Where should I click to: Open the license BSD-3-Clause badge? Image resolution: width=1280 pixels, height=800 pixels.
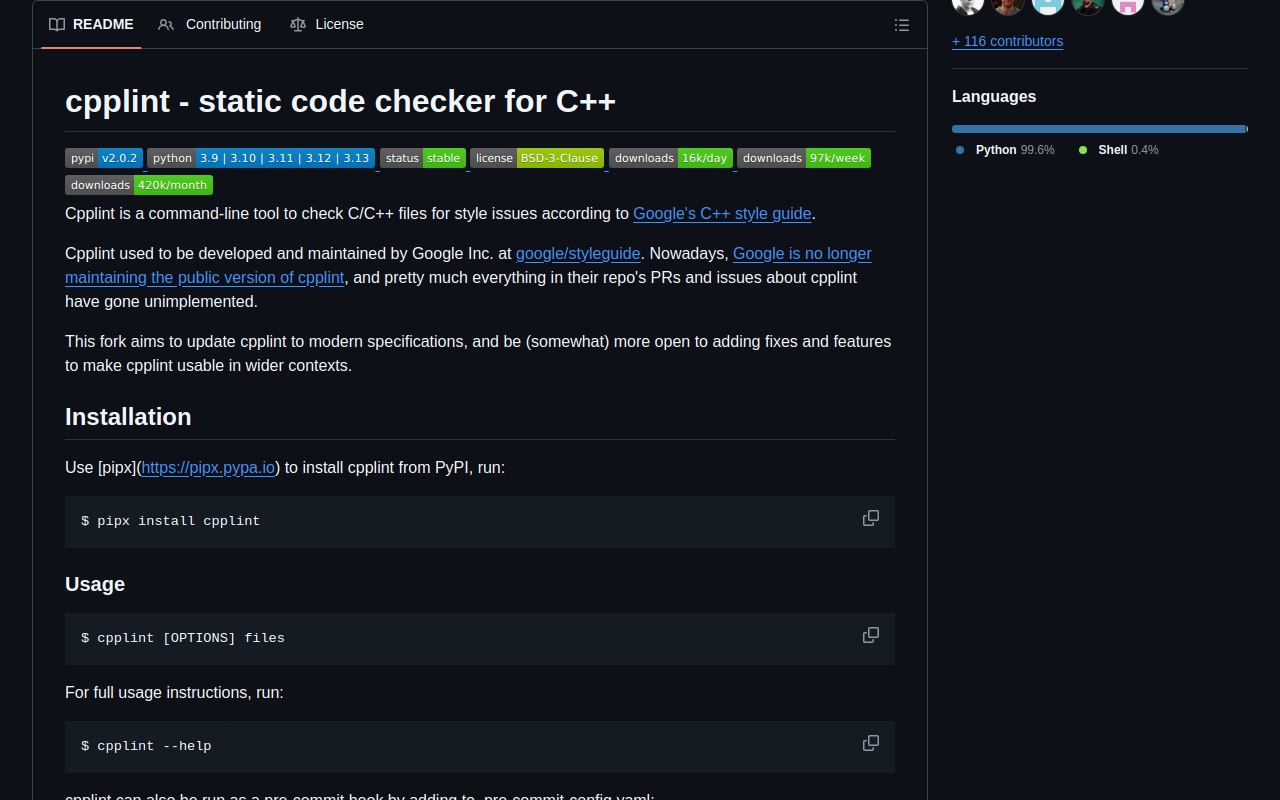click(537, 158)
